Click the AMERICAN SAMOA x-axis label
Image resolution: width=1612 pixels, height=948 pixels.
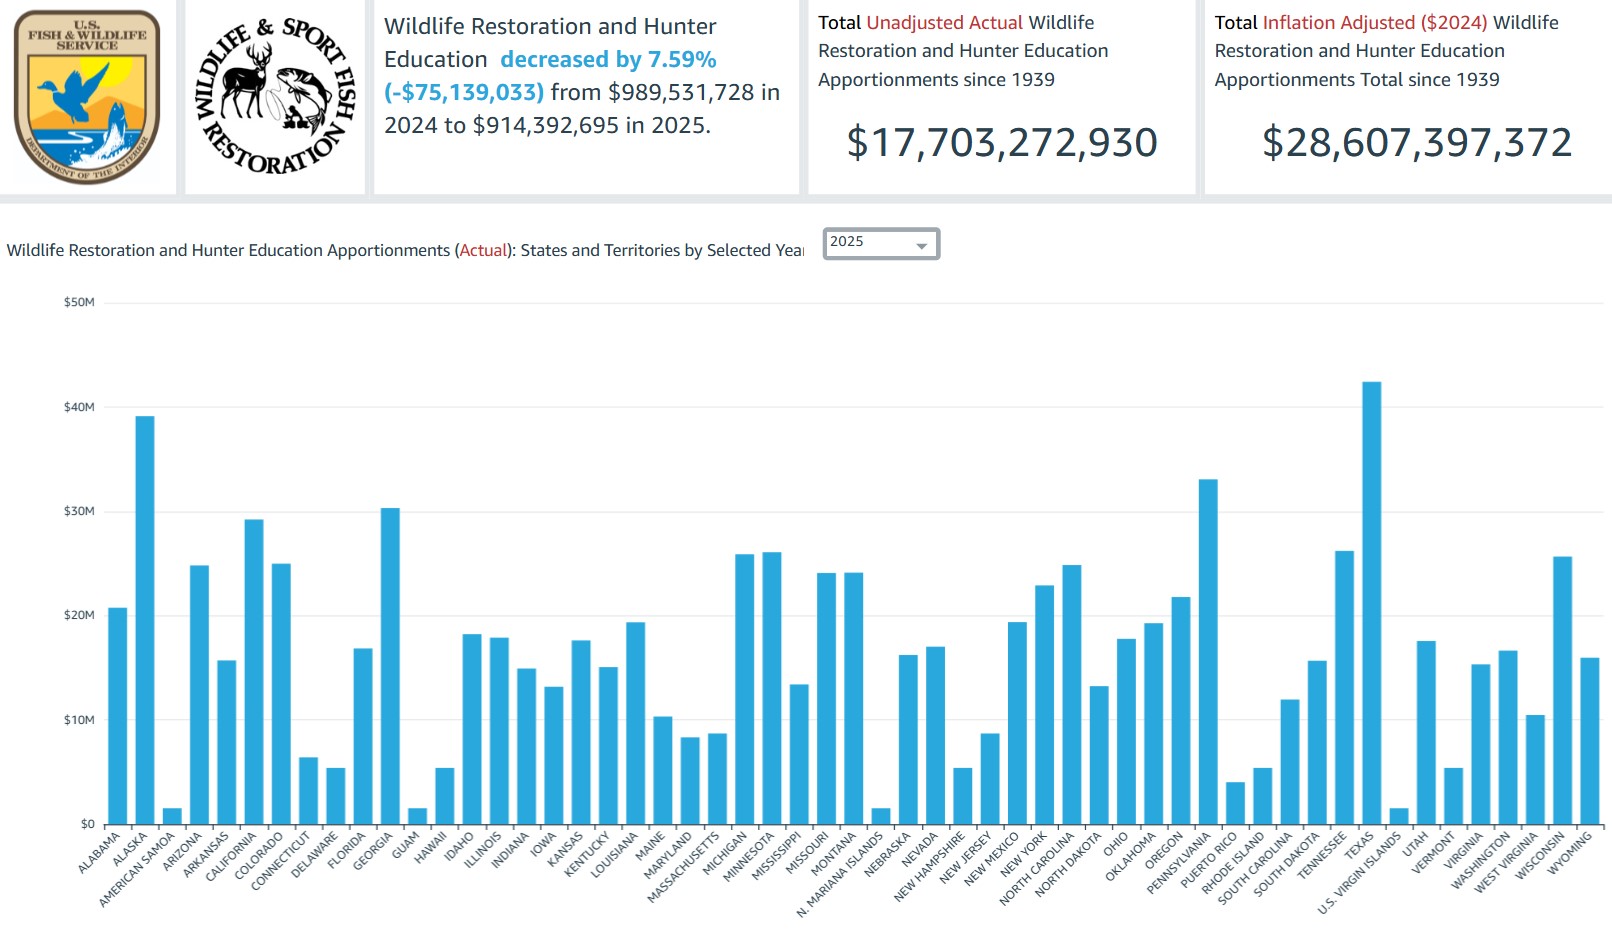[137, 869]
